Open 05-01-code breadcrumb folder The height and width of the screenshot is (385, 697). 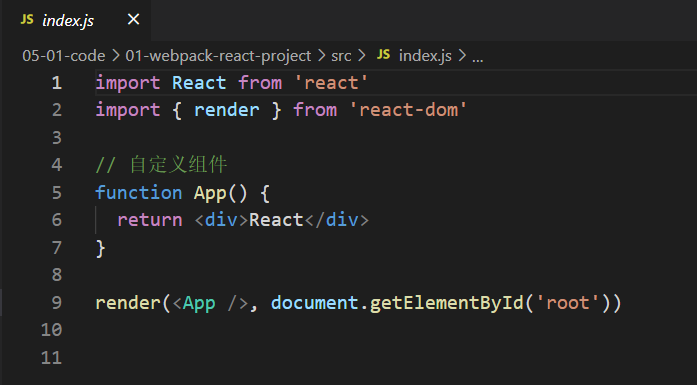64,56
